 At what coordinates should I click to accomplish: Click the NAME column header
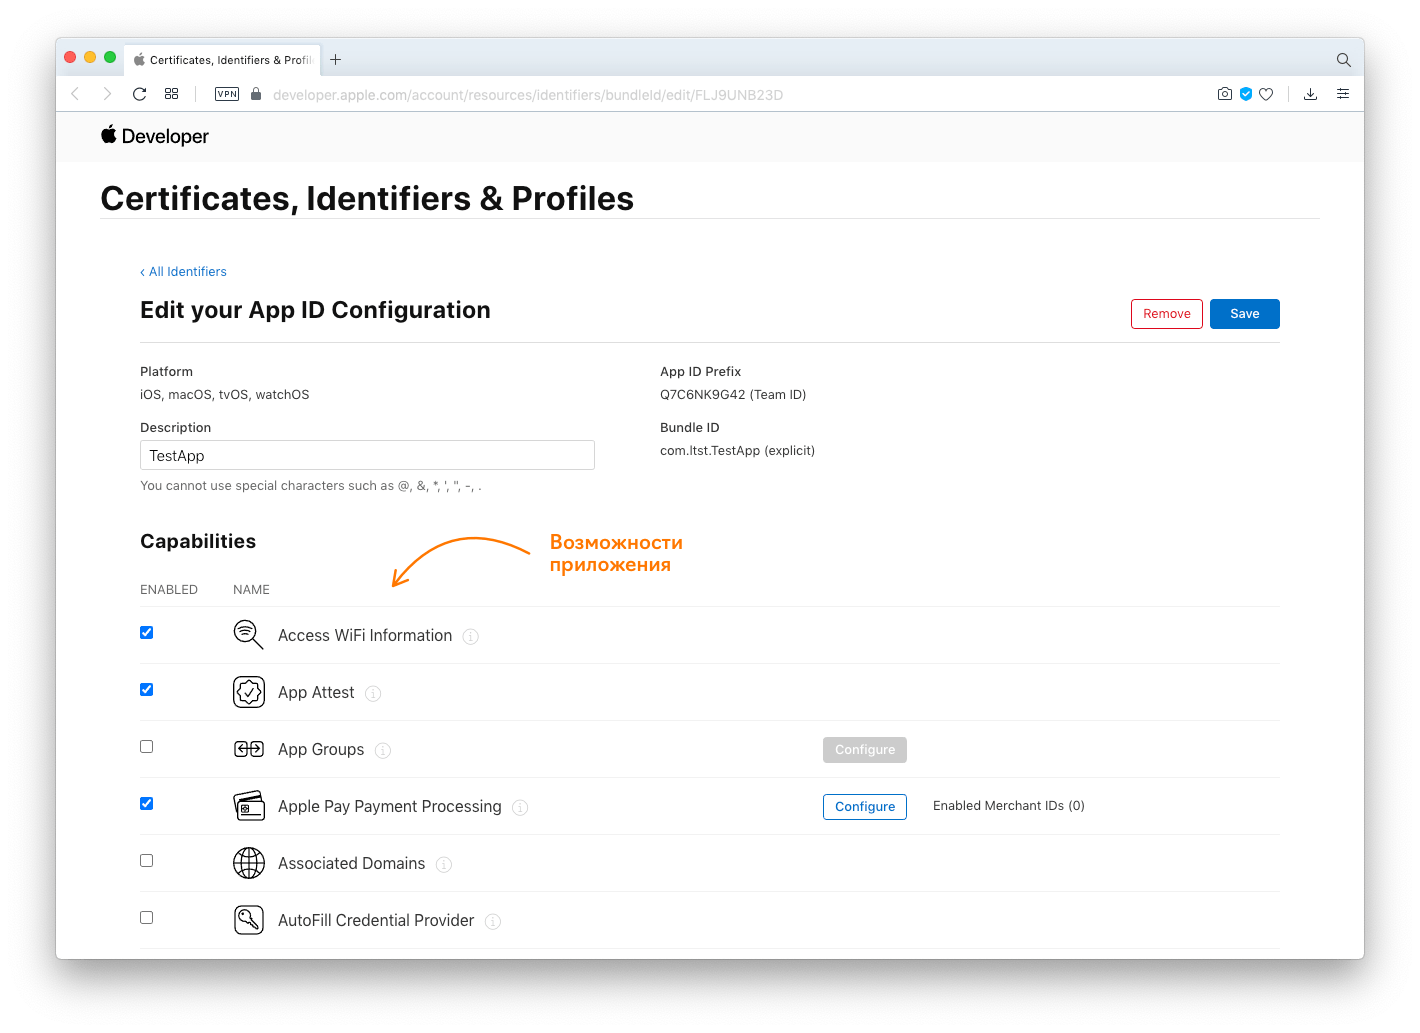[x=251, y=590]
